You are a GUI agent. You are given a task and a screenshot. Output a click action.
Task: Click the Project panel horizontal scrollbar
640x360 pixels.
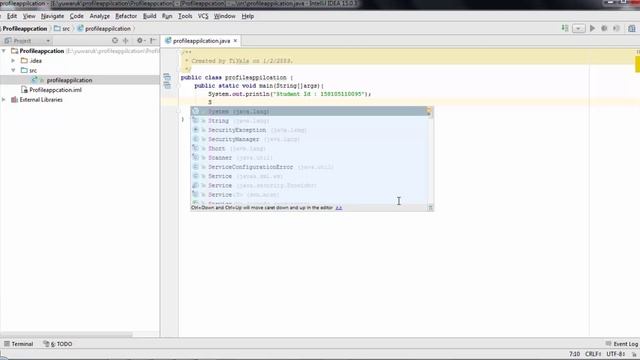point(66,335)
